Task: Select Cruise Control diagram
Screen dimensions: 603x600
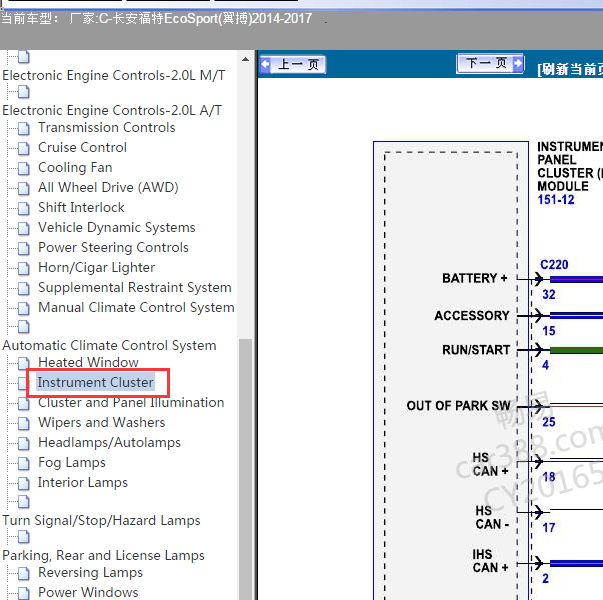Action: [x=82, y=147]
